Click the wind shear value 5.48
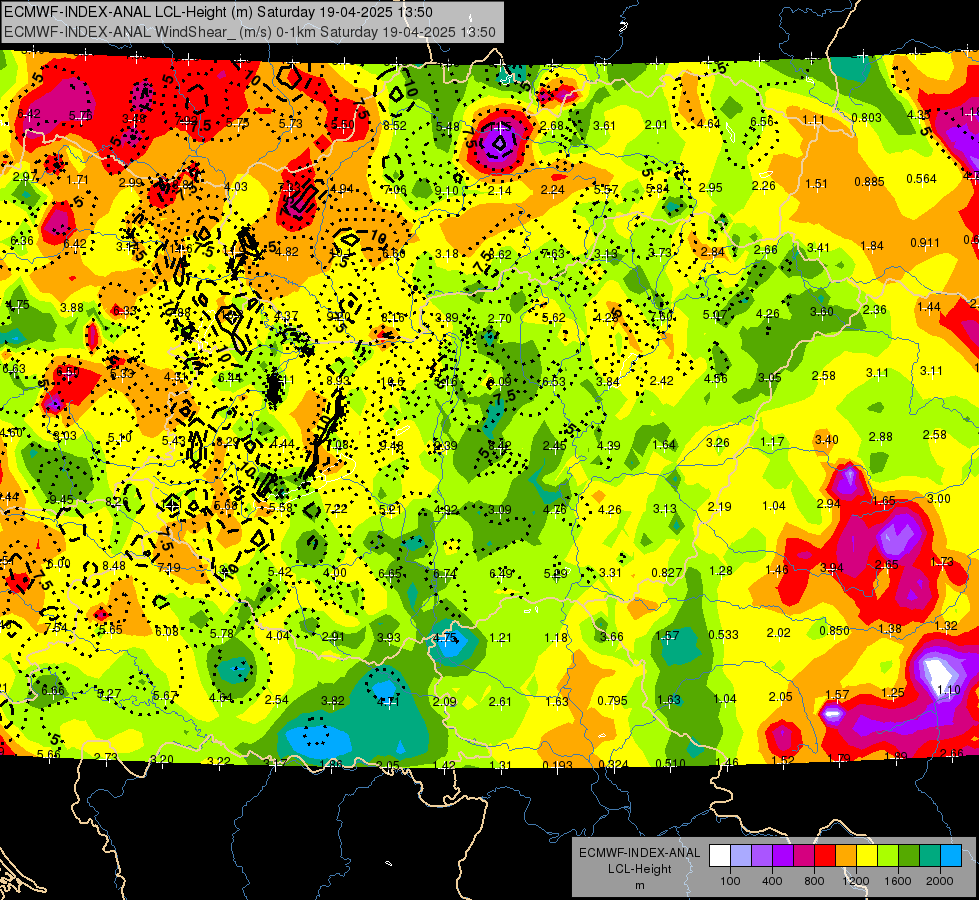This screenshot has height=900, width=979. pyautogui.click(x=448, y=127)
